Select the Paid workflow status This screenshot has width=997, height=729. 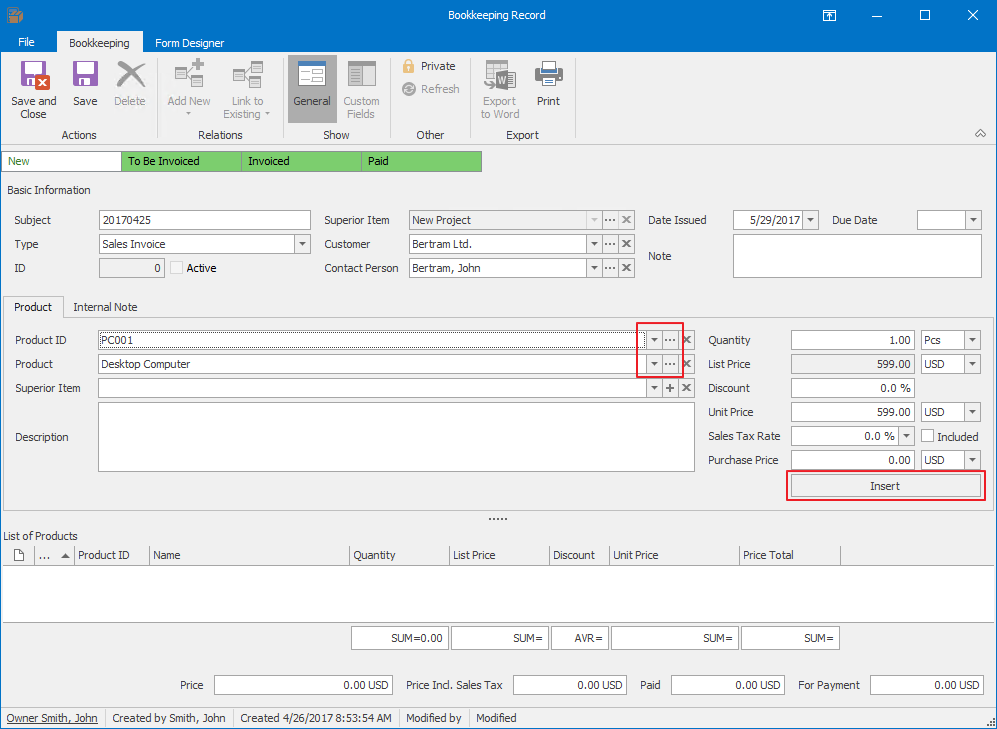[x=422, y=161]
